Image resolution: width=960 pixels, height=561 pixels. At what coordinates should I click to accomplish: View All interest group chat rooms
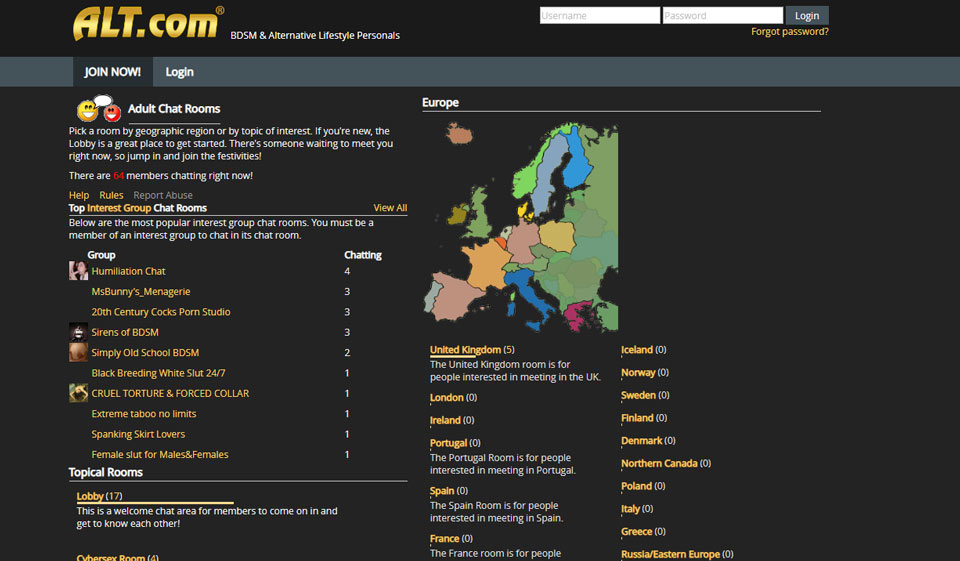pyautogui.click(x=390, y=208)
